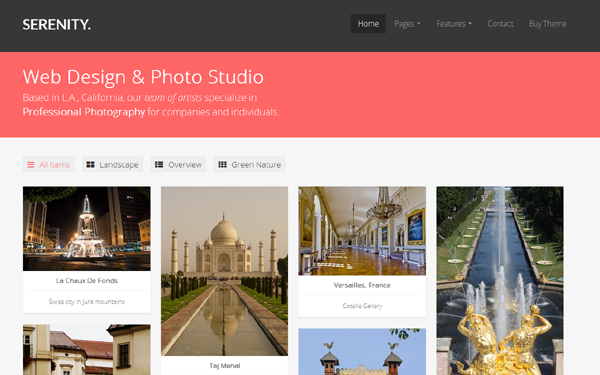
Task: Go to the Contact page
Action: click(500, 24)
